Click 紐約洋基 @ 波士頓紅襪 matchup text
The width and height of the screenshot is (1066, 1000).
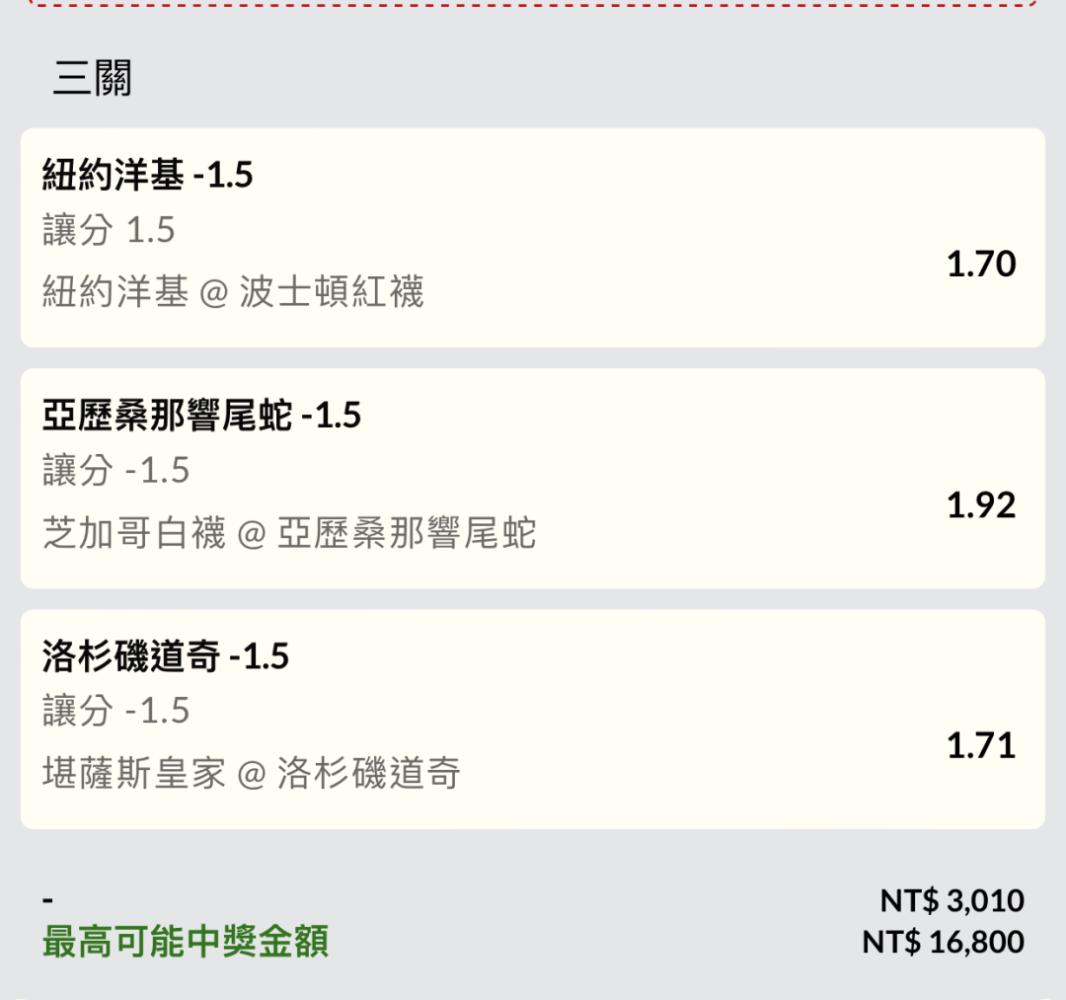click(x=233, y=292)
